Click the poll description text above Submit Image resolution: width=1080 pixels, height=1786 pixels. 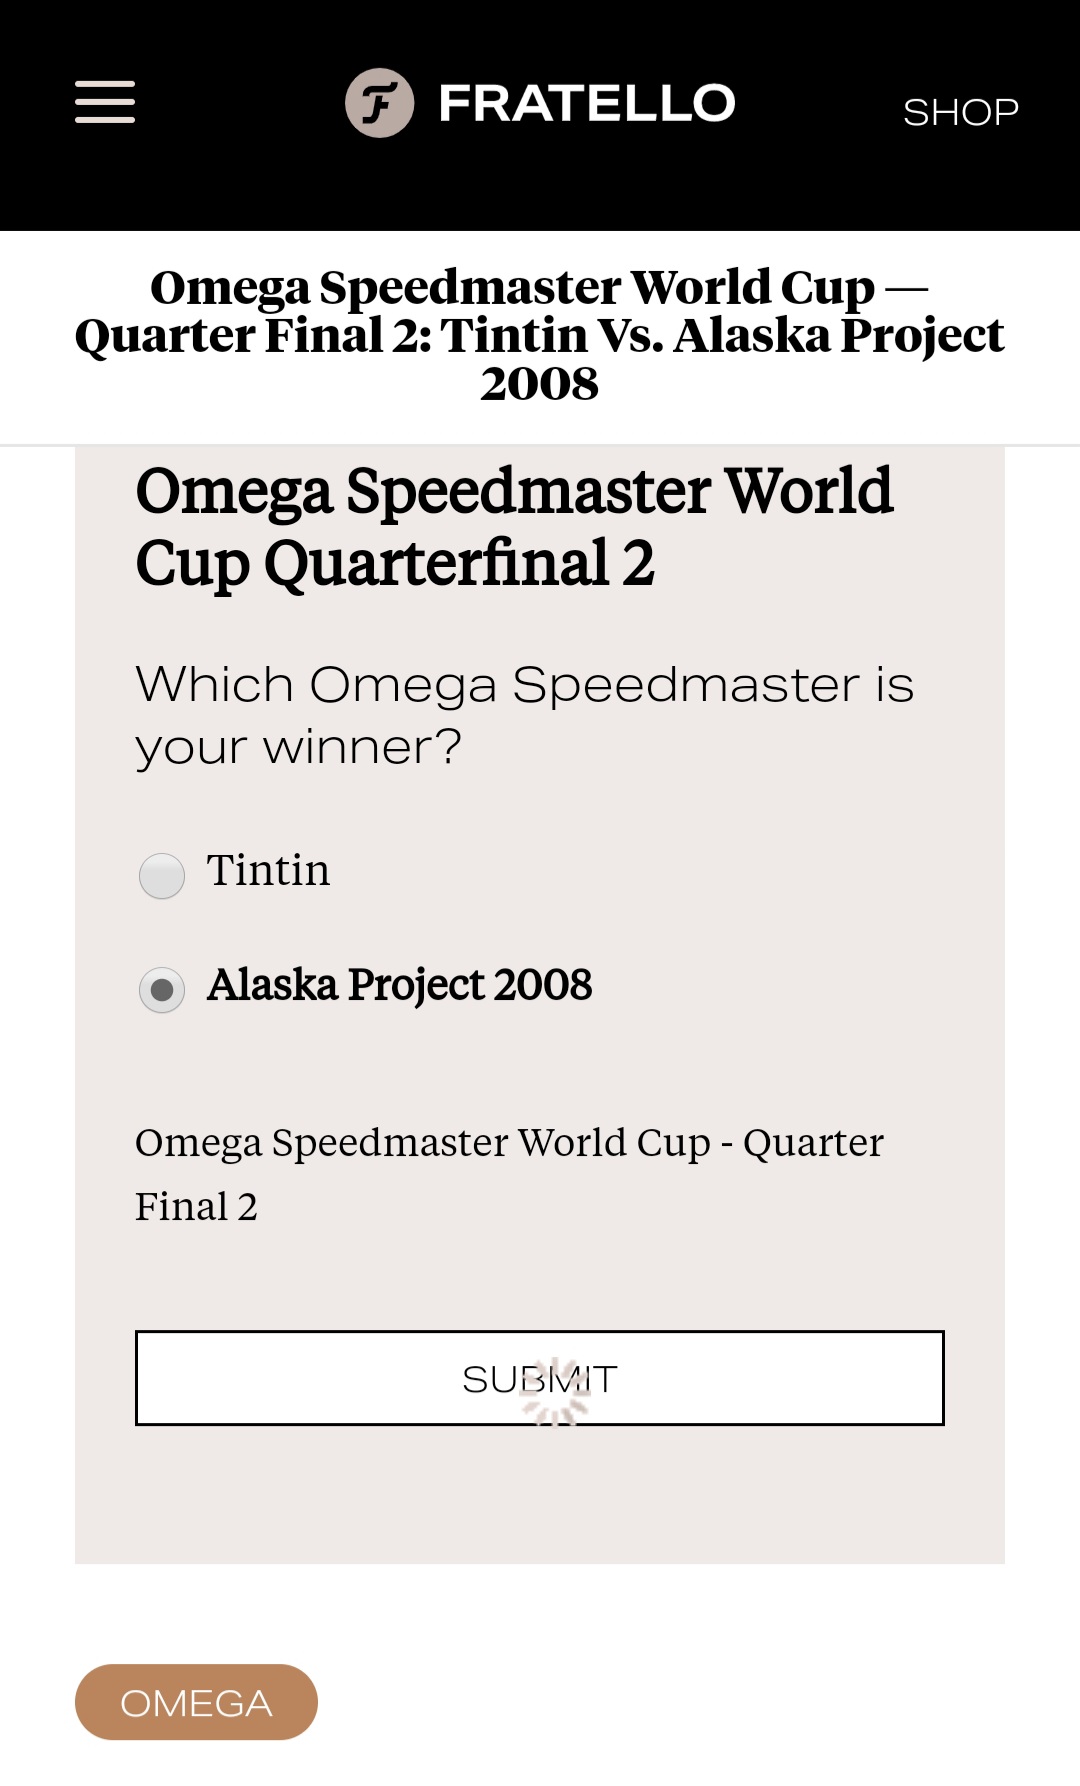point(509,1174)
